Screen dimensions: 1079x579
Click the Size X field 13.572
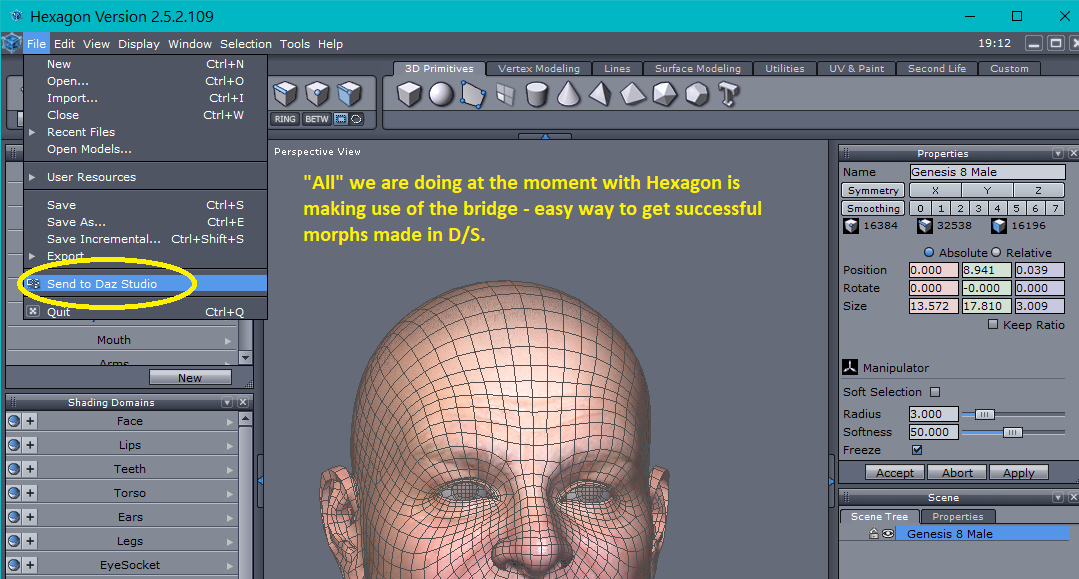pos(934,306)
